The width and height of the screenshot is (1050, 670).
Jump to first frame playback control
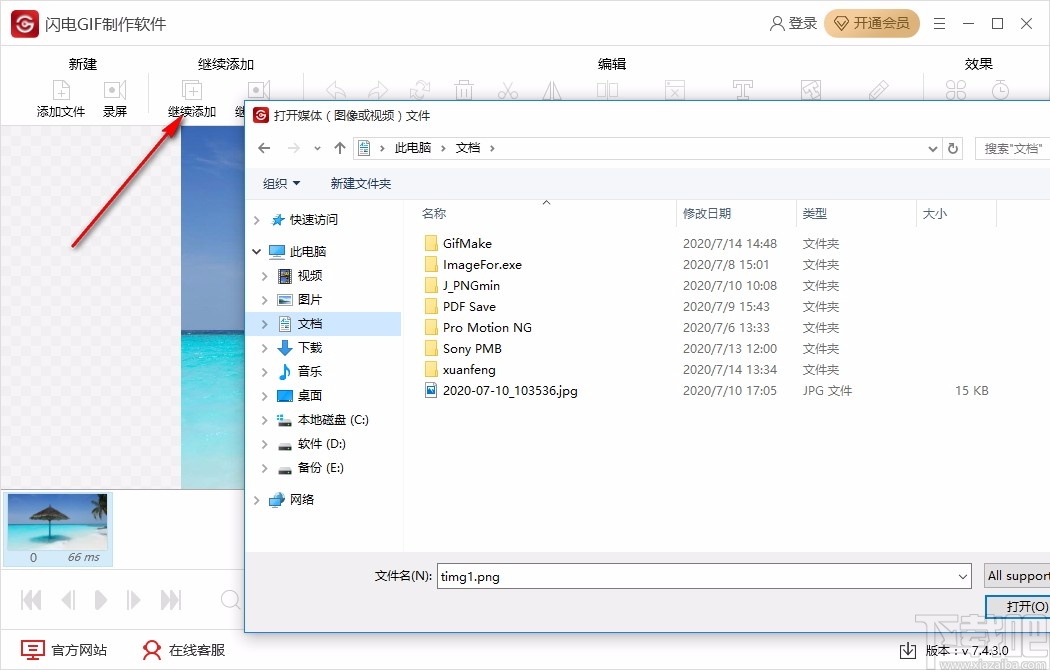[x=31, y=600]
